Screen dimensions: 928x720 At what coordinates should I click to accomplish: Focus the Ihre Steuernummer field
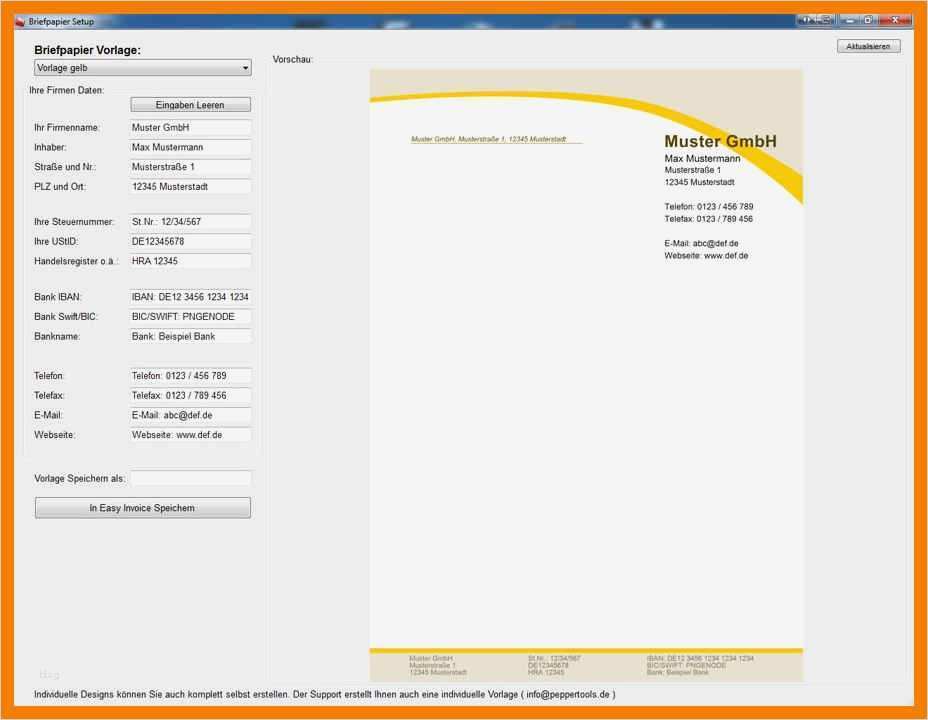tap(190, 222)
